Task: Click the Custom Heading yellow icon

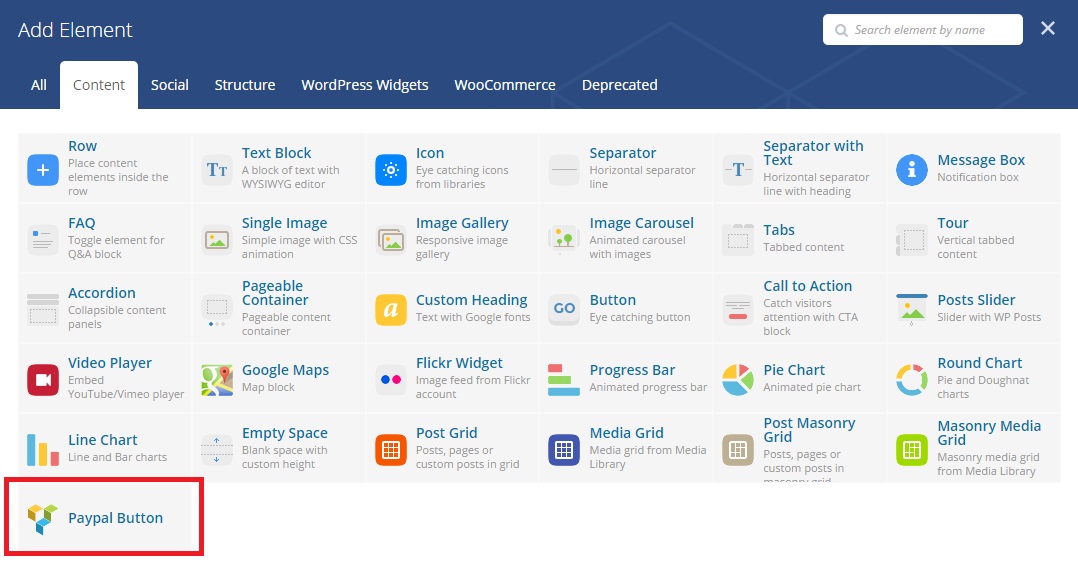Action: (x=391, y=310)
